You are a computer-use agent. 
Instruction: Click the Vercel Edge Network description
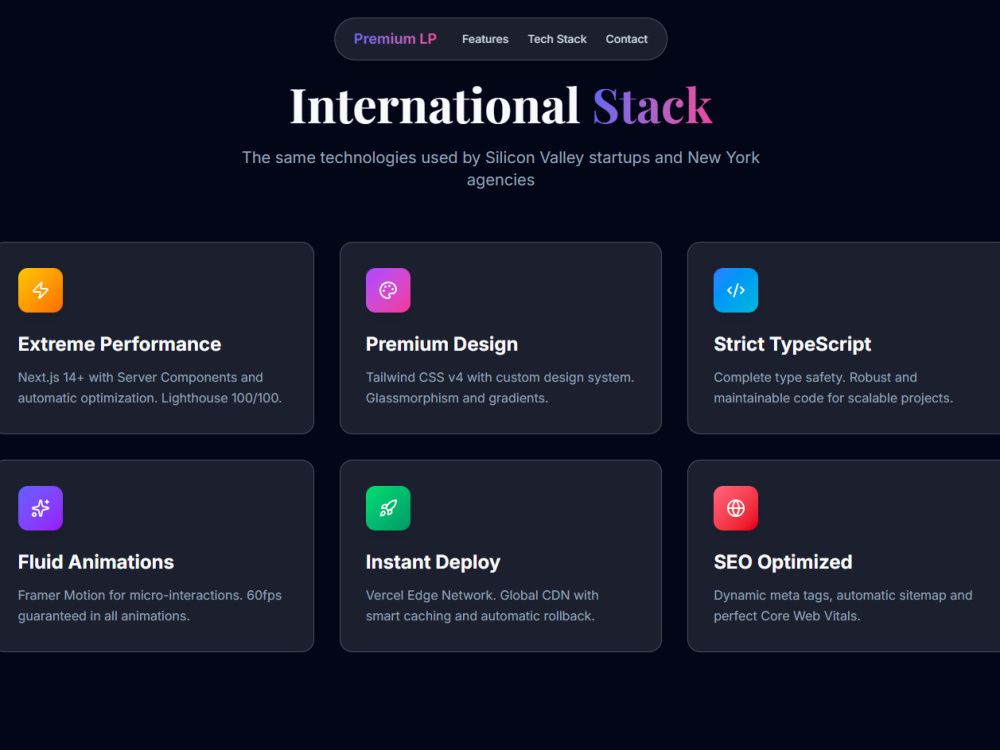click(482, 606)
